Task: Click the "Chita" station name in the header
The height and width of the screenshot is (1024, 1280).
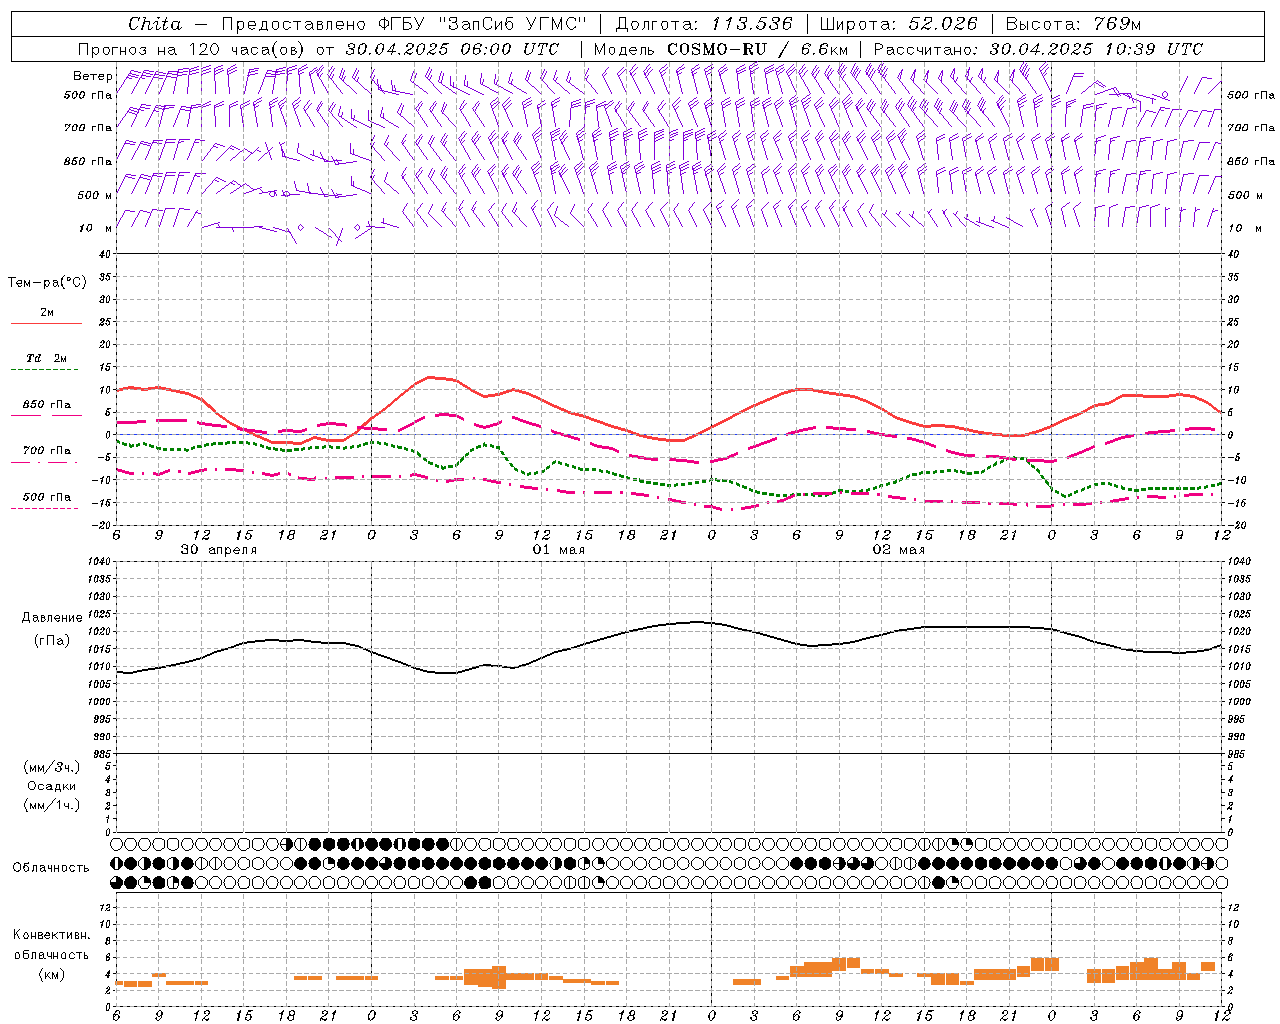Action: (x=155, y=24)
